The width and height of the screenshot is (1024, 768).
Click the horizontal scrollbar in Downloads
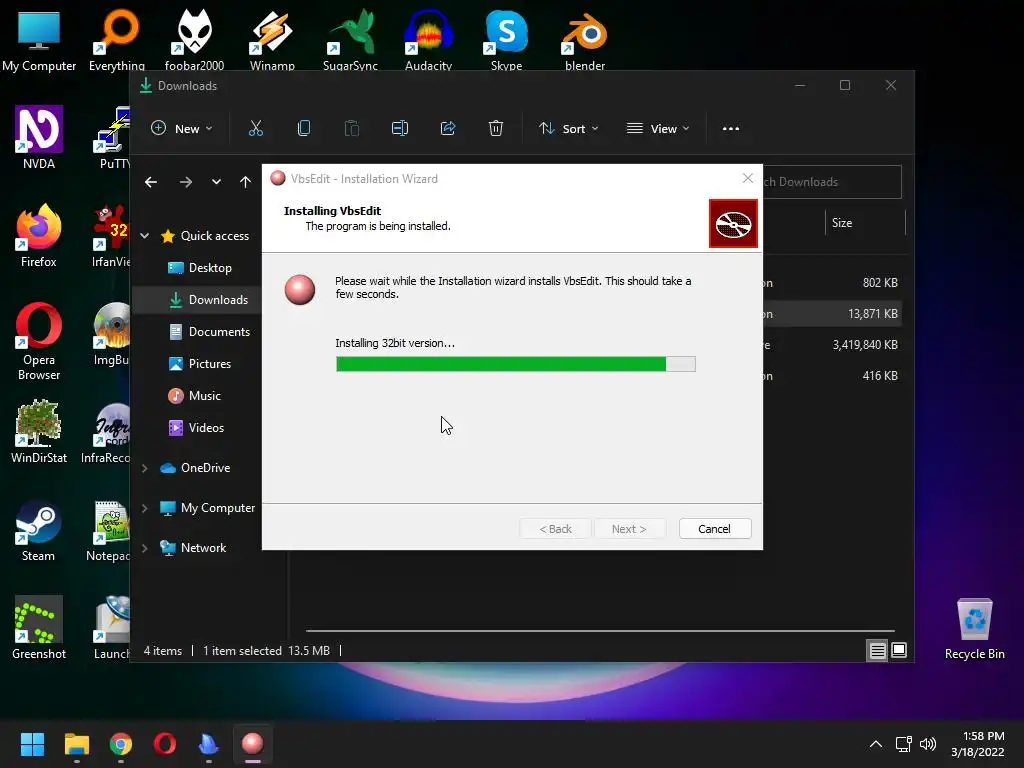click(600, 631)
